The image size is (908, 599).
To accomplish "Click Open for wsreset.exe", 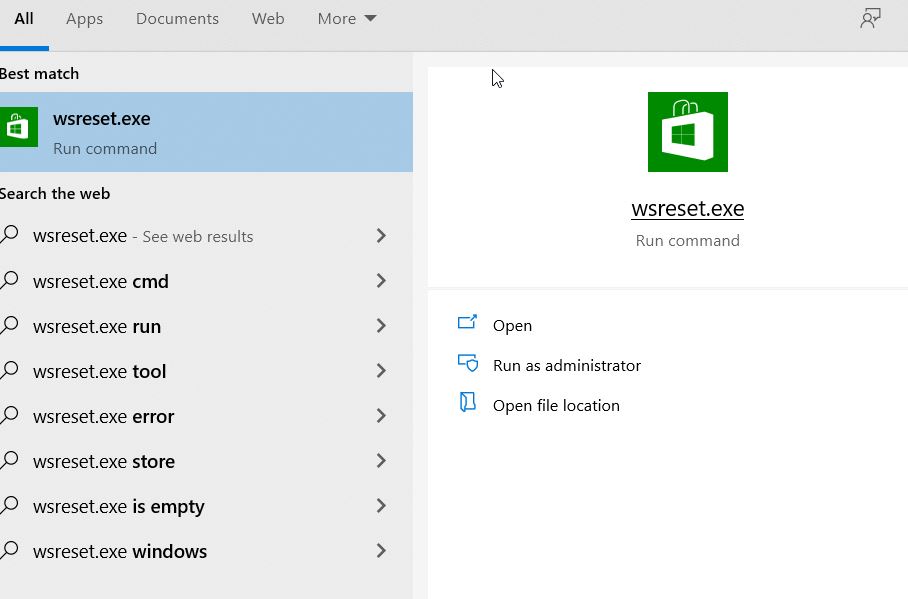I will pyautogui.click(x=512, y=326).
